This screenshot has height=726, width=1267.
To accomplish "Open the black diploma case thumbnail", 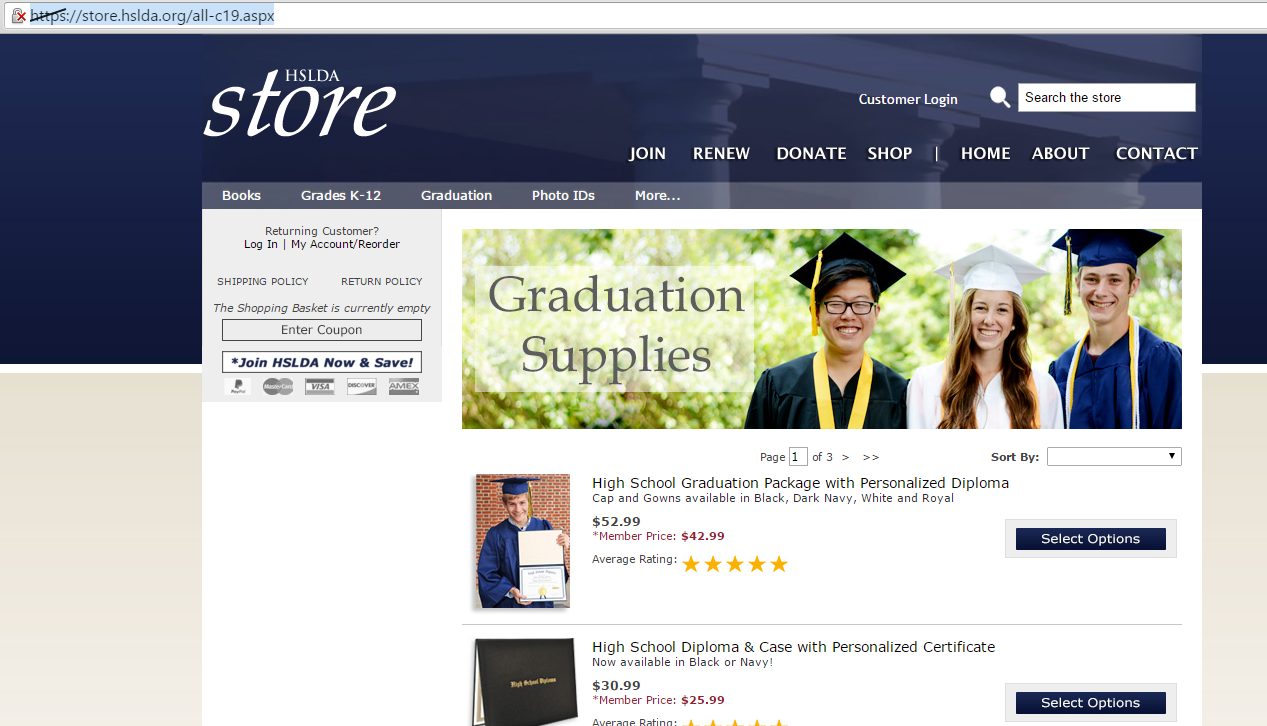I will [525, 682].
